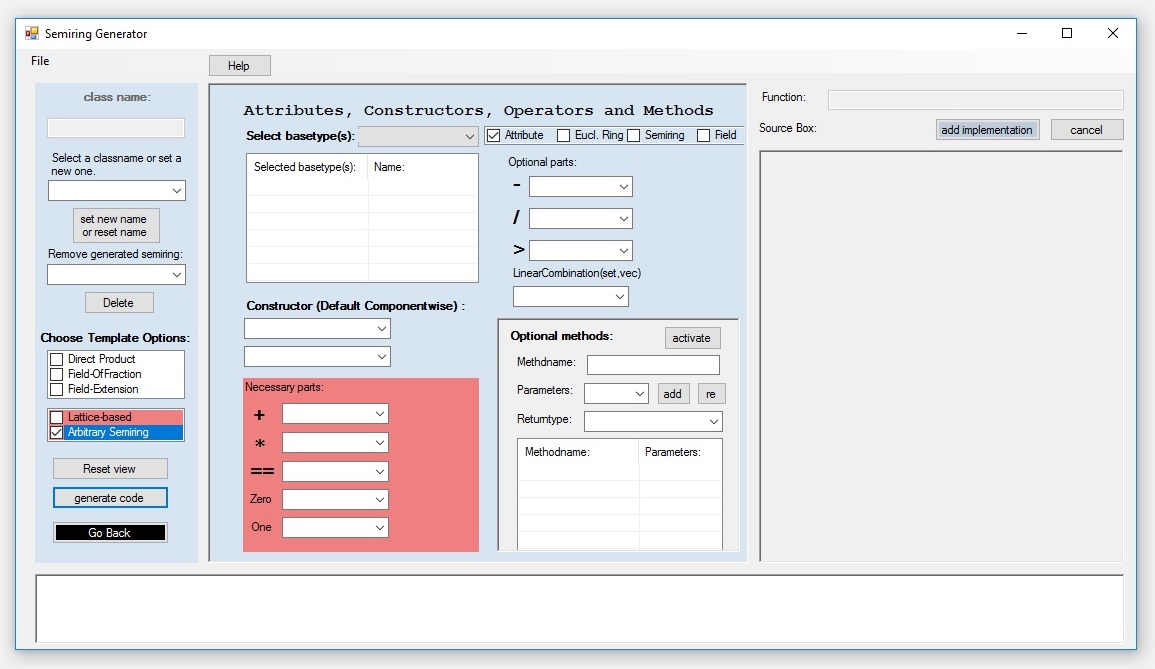The width and height of the screenshot is (1155, 669).
Task: Expand the plus operator dropdown in Necessary parts
Action: [335, 414]
